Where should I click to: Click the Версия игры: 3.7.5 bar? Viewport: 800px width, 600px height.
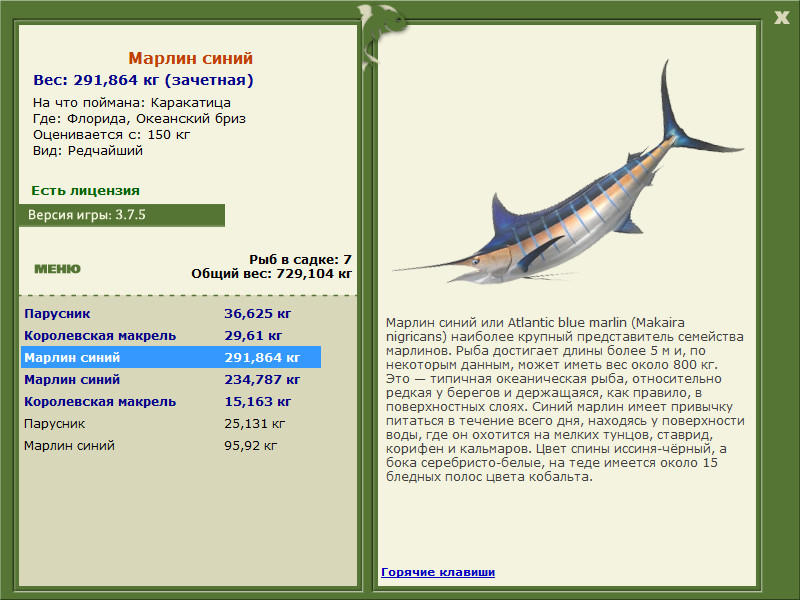point(122,215)
